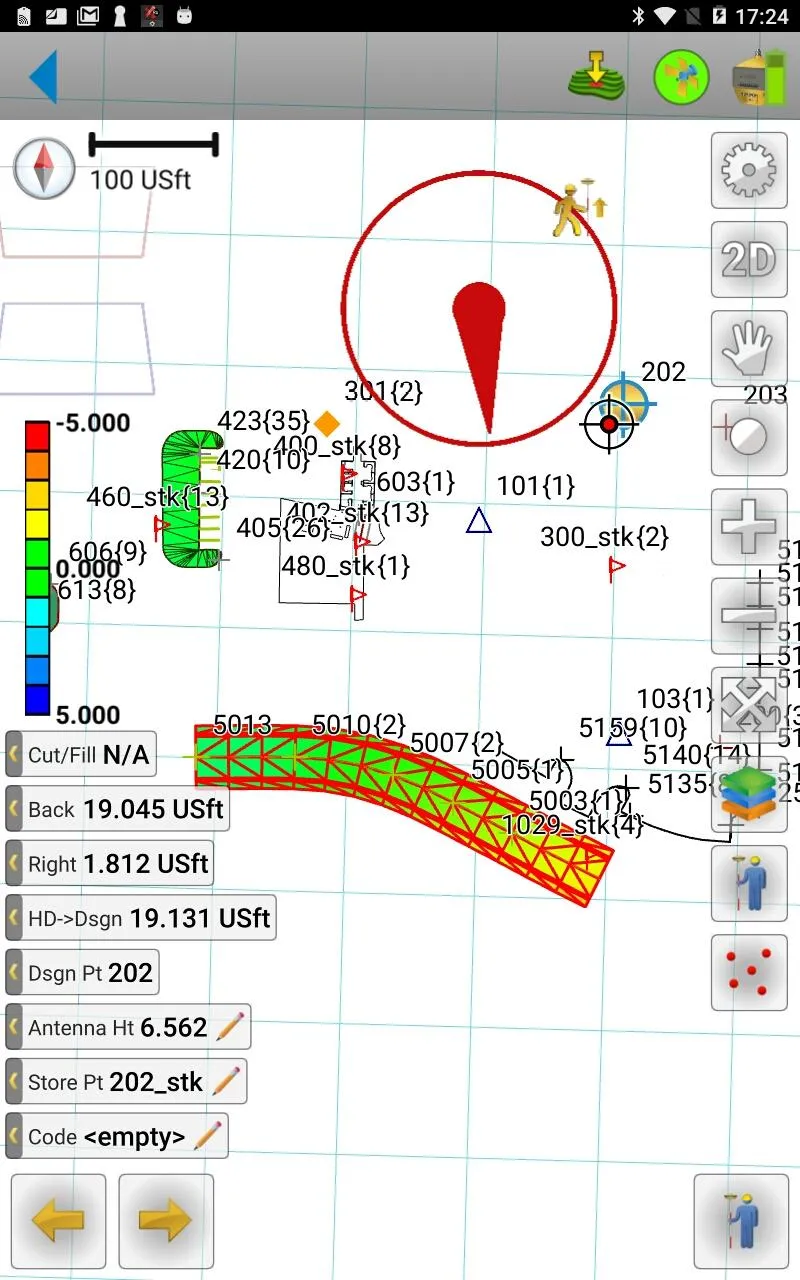Select point label 1029_stk{4}
800x1280 pixels.
pos(572,826)
